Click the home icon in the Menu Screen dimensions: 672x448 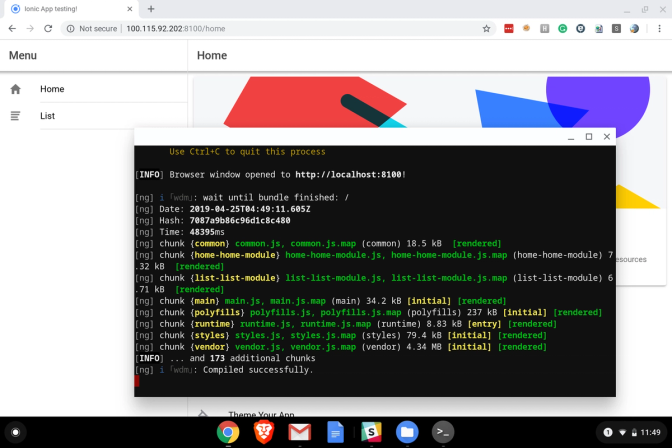click(x=15, y=89)
